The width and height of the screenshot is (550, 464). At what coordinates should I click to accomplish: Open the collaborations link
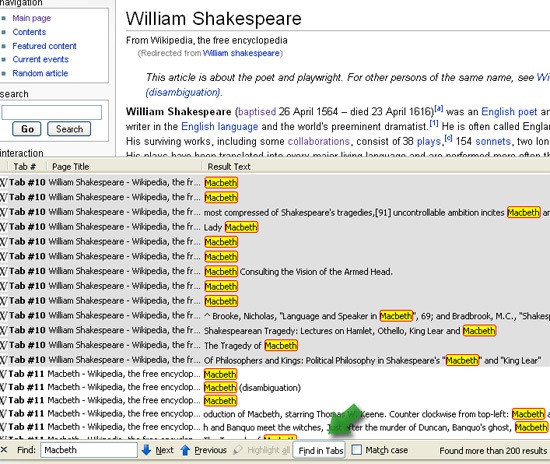point(319,141)
